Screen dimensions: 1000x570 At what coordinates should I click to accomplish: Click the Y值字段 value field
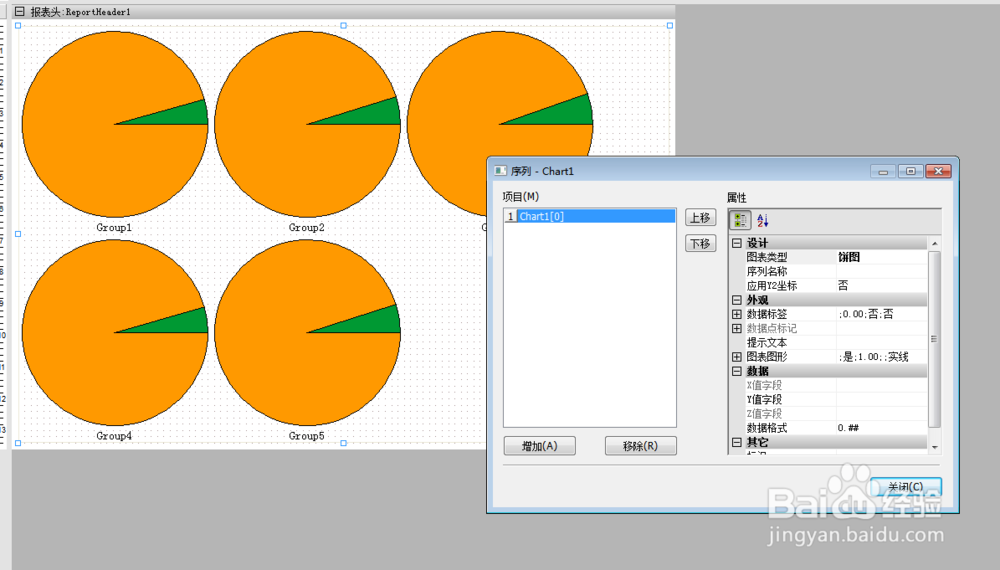[x=881, y=399]
